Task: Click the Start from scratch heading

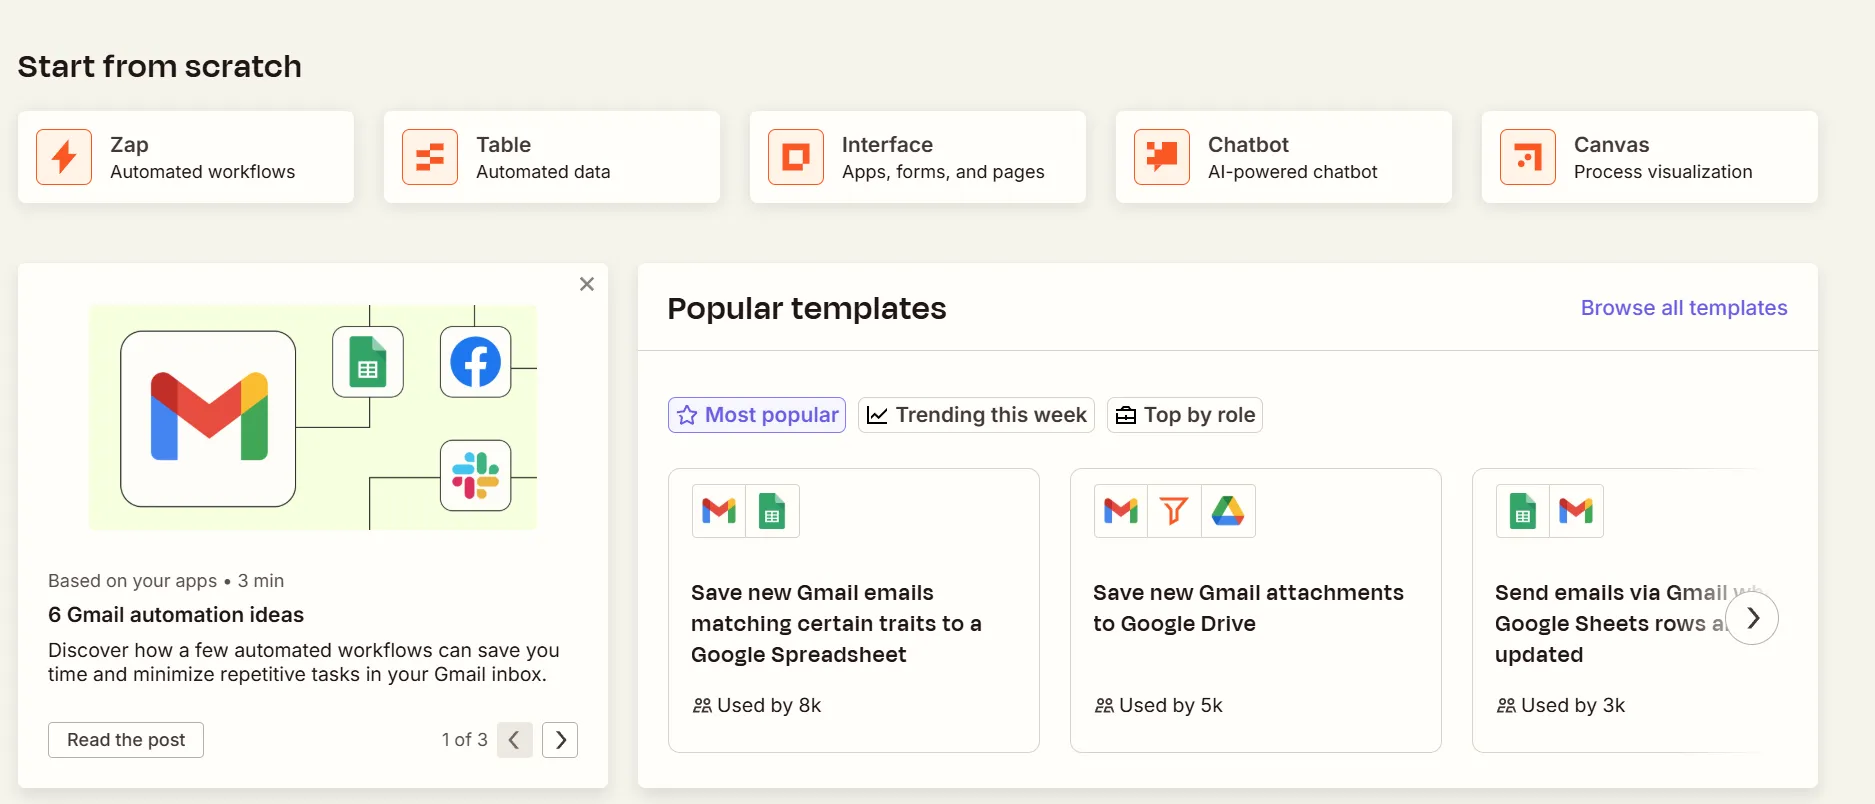Action: 160,66
